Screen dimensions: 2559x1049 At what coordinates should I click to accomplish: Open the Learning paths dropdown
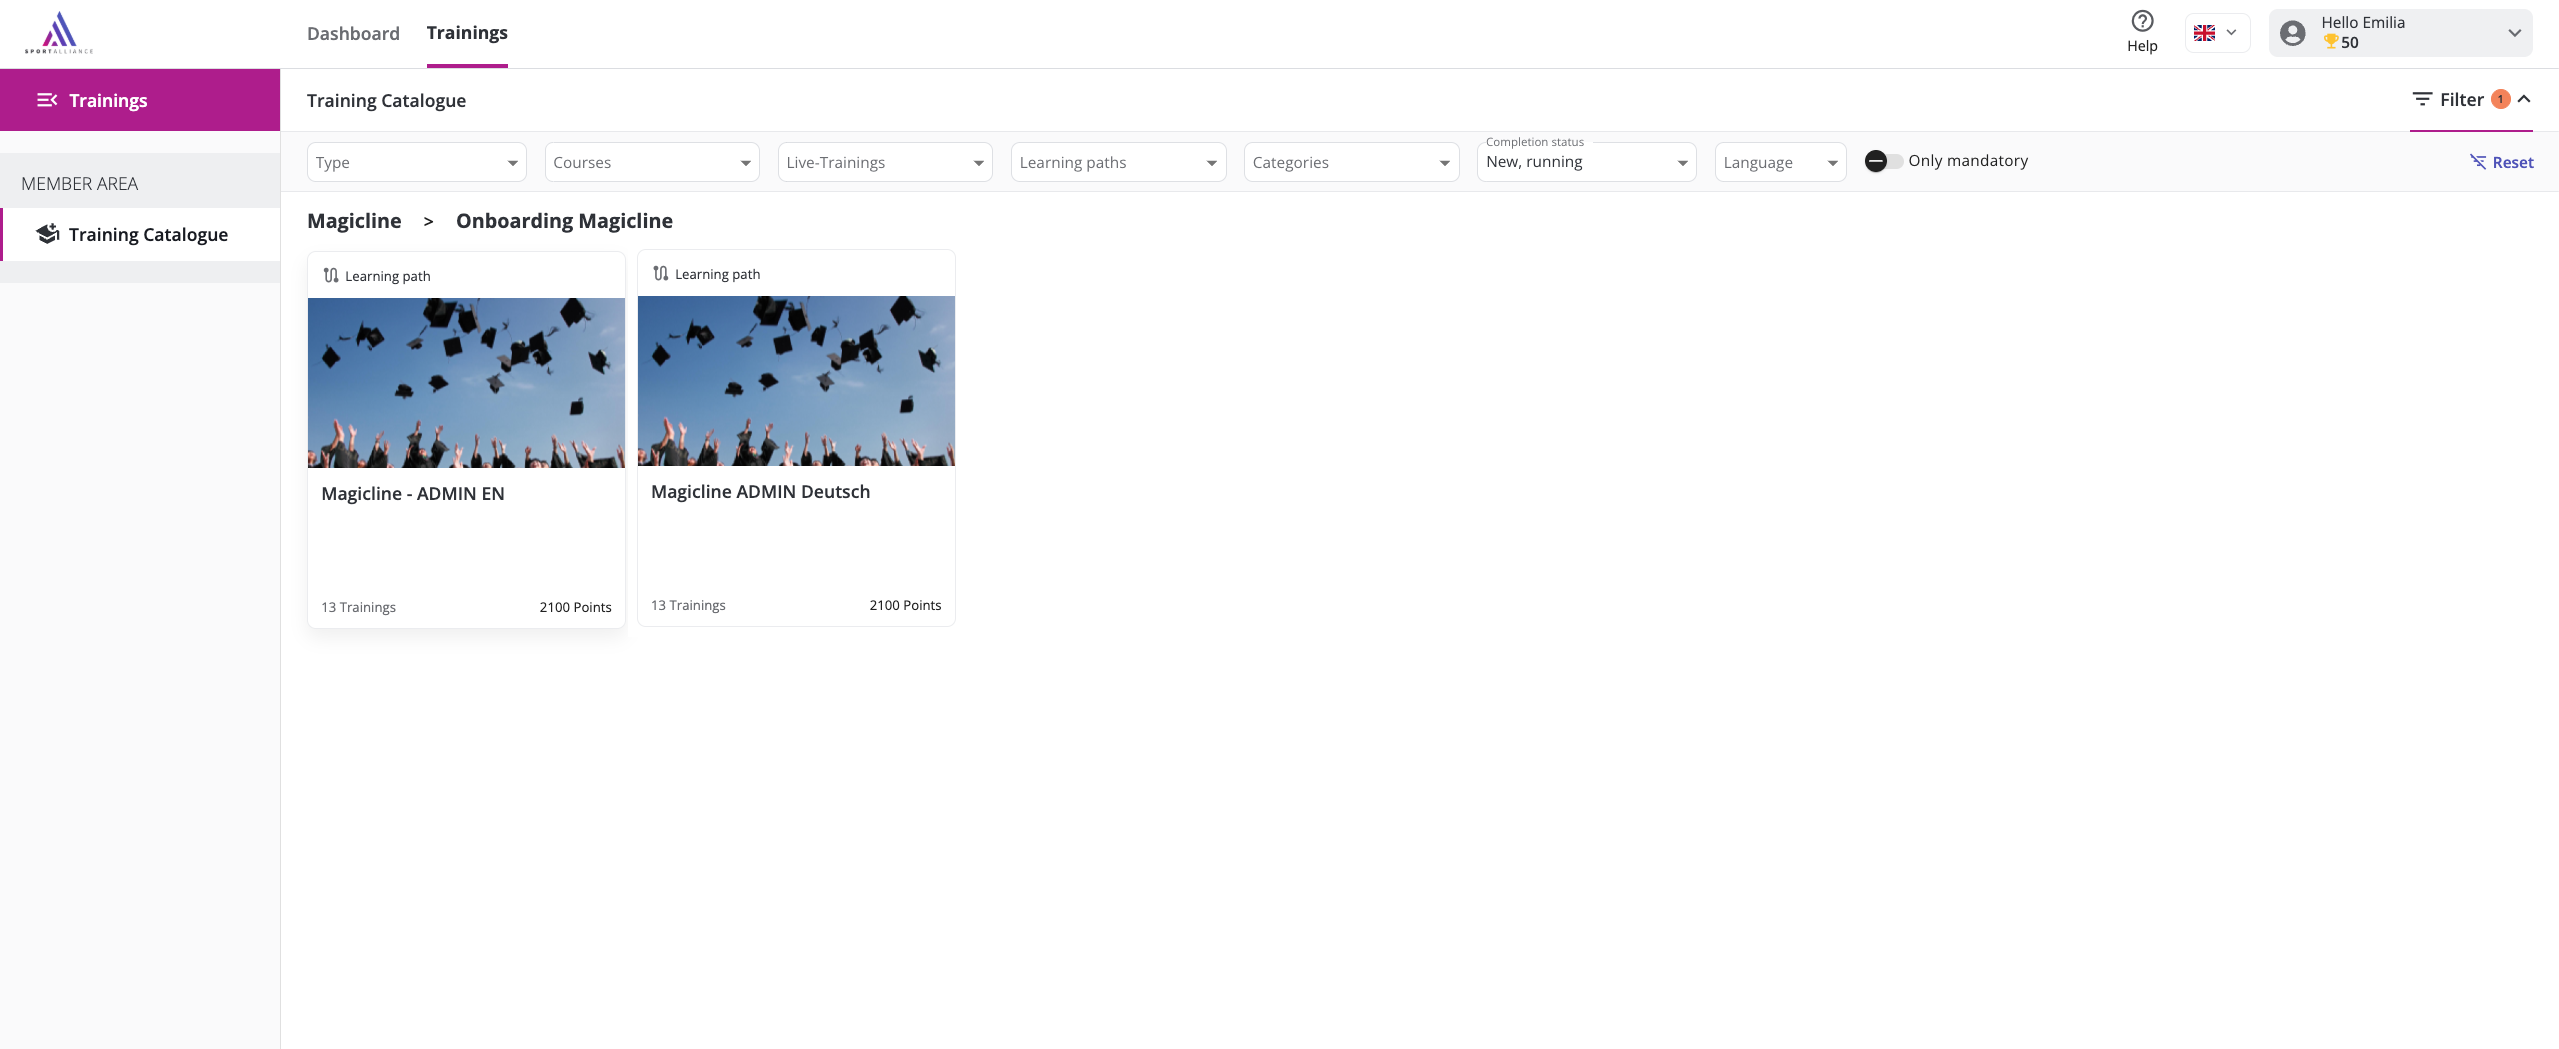click(x=1118, y=162)
